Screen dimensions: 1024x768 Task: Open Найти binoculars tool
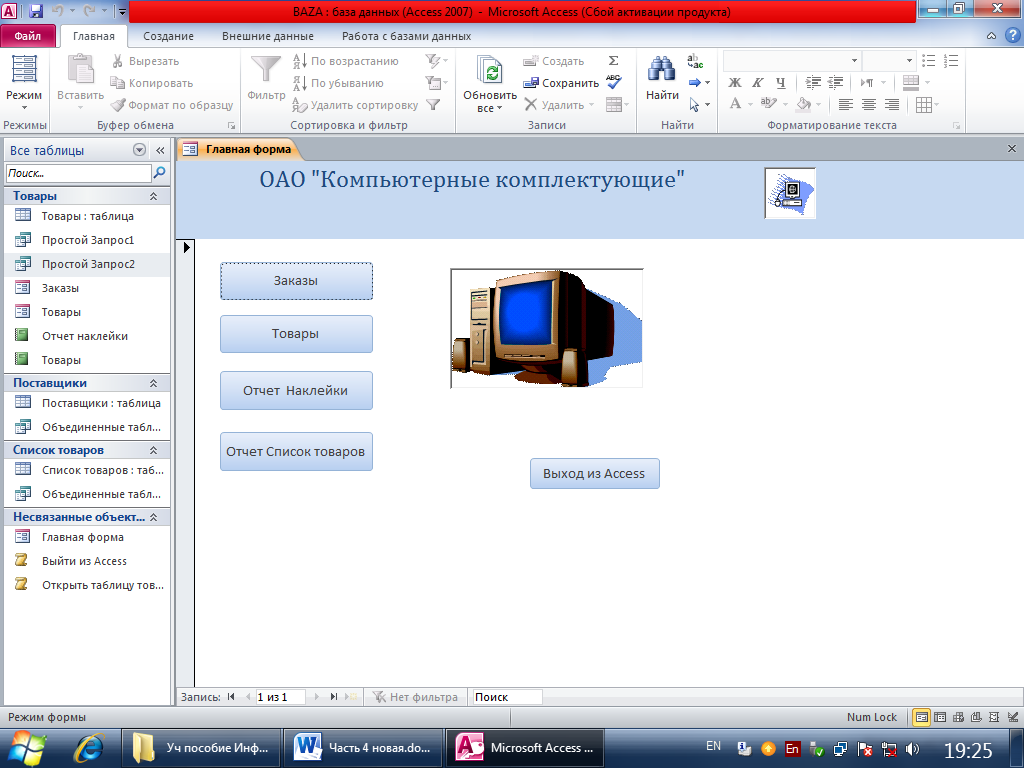click(662, 69)
